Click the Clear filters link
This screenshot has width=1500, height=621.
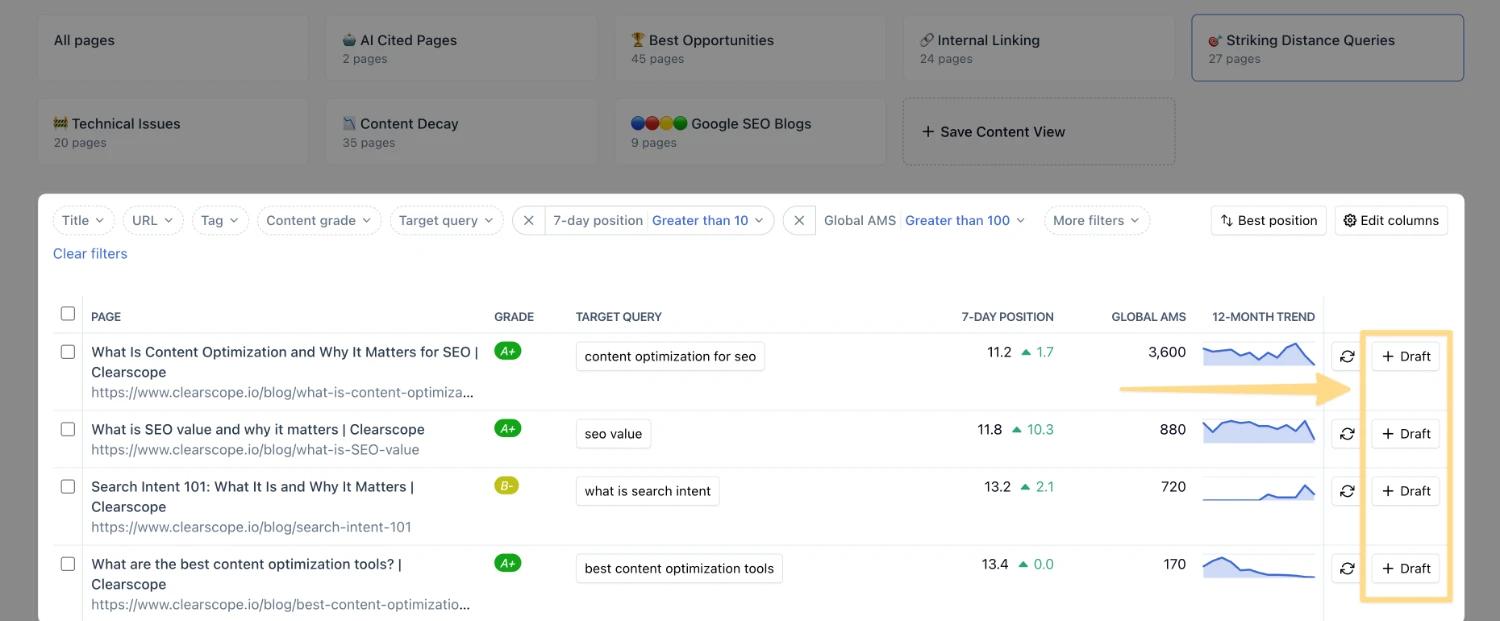pos(90,254)
